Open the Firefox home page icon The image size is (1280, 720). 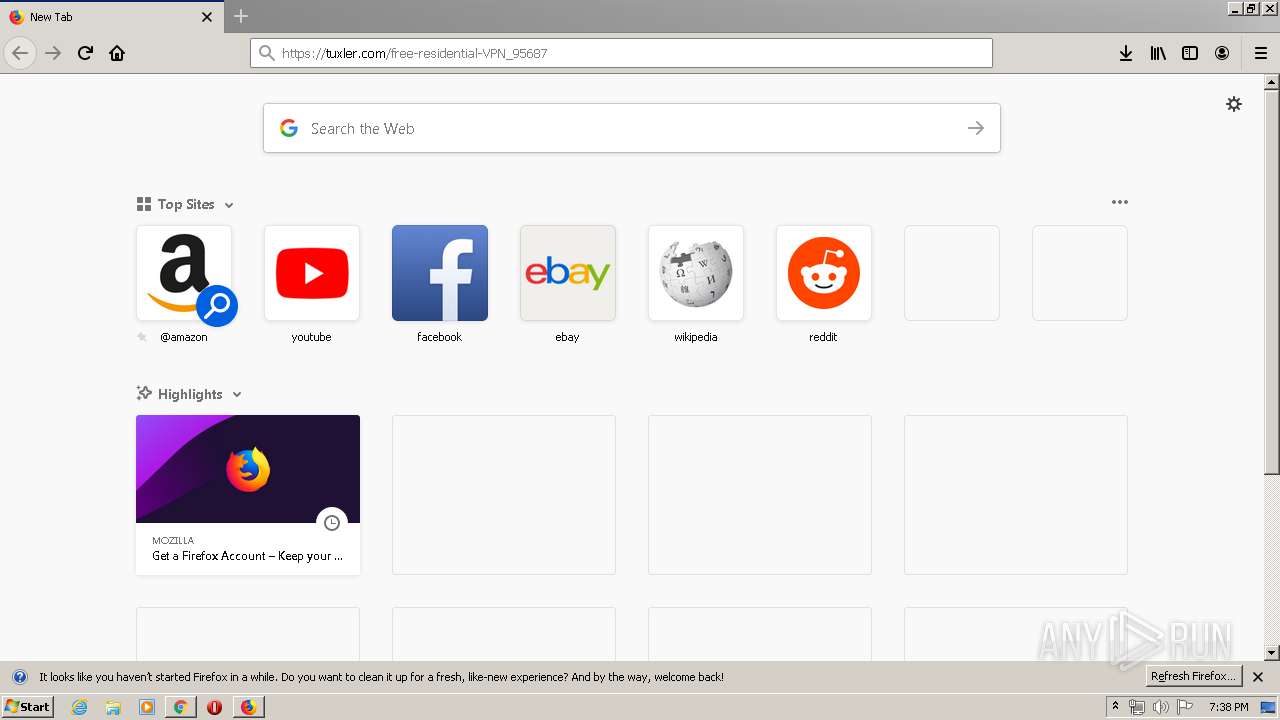117,53
